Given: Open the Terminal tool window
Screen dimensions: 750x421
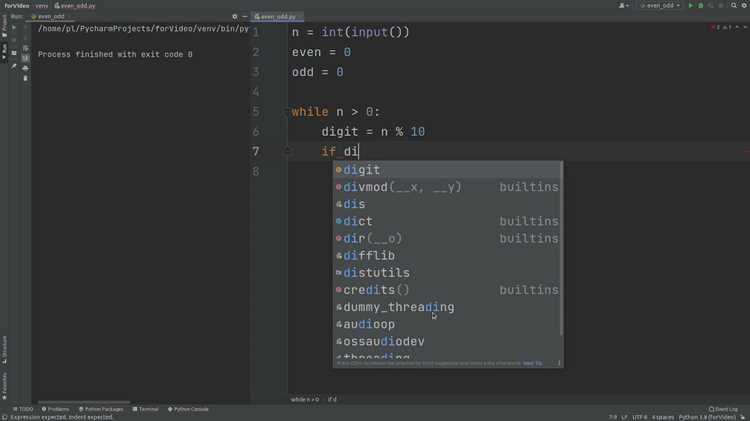Looking at the screenshot, I should (x=145, y=409).
